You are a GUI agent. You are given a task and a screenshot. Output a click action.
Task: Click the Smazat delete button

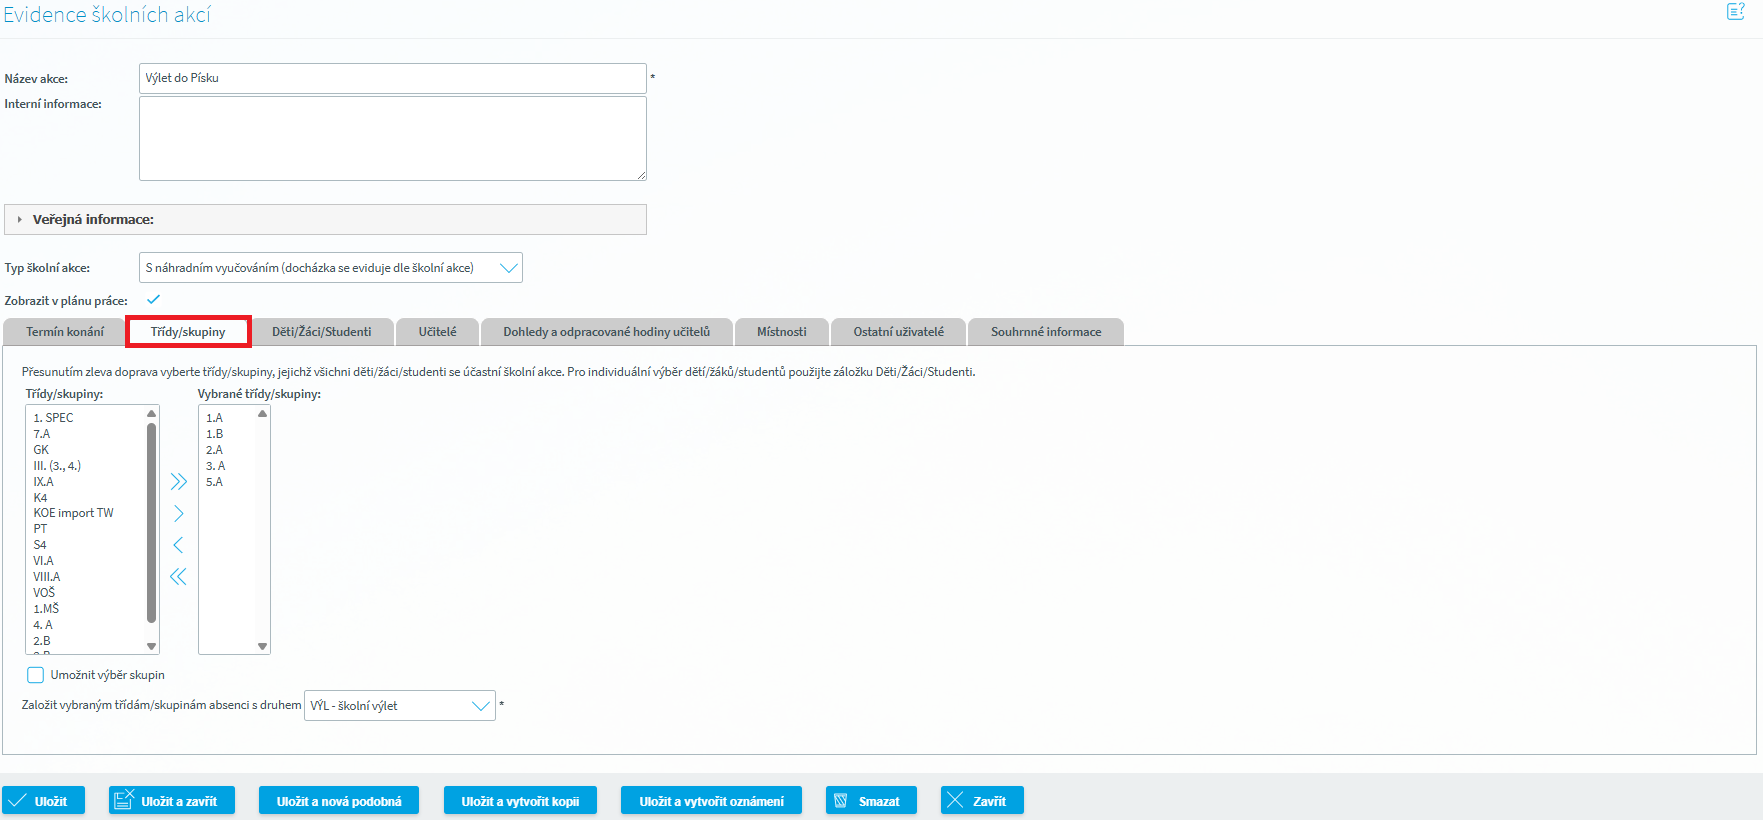point(870,801)
